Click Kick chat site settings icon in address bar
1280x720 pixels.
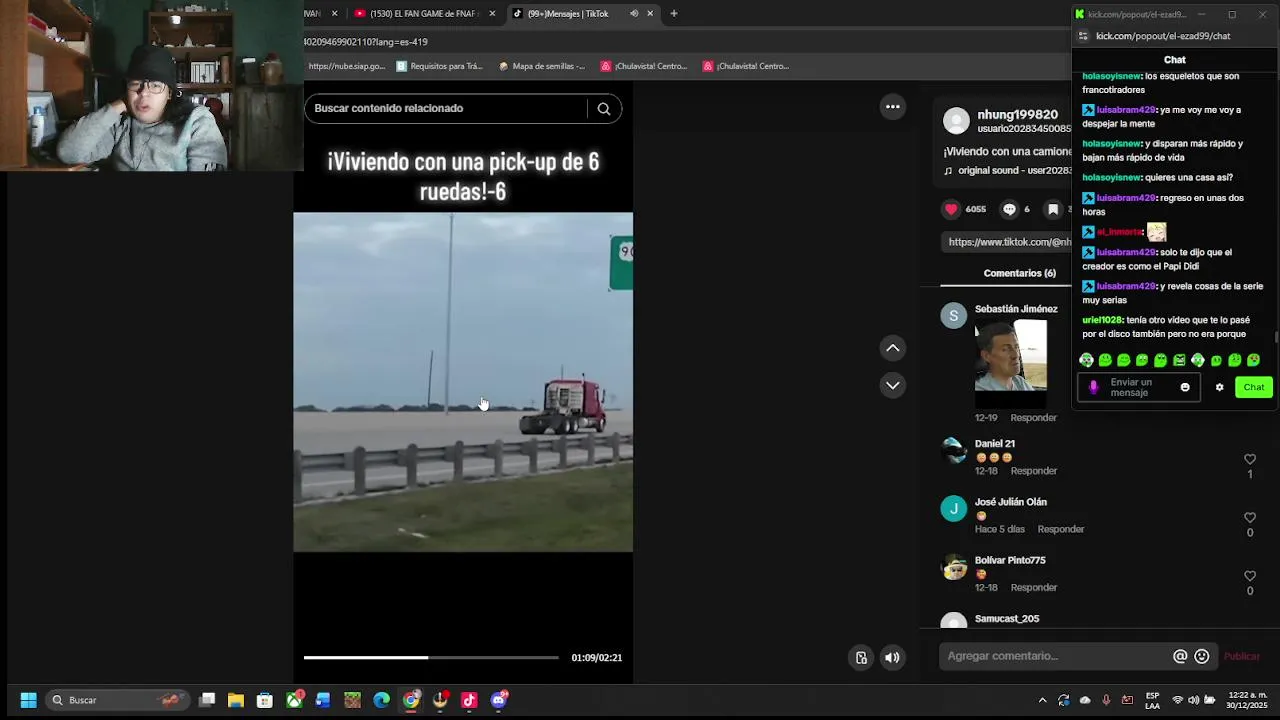[1083, 36]
